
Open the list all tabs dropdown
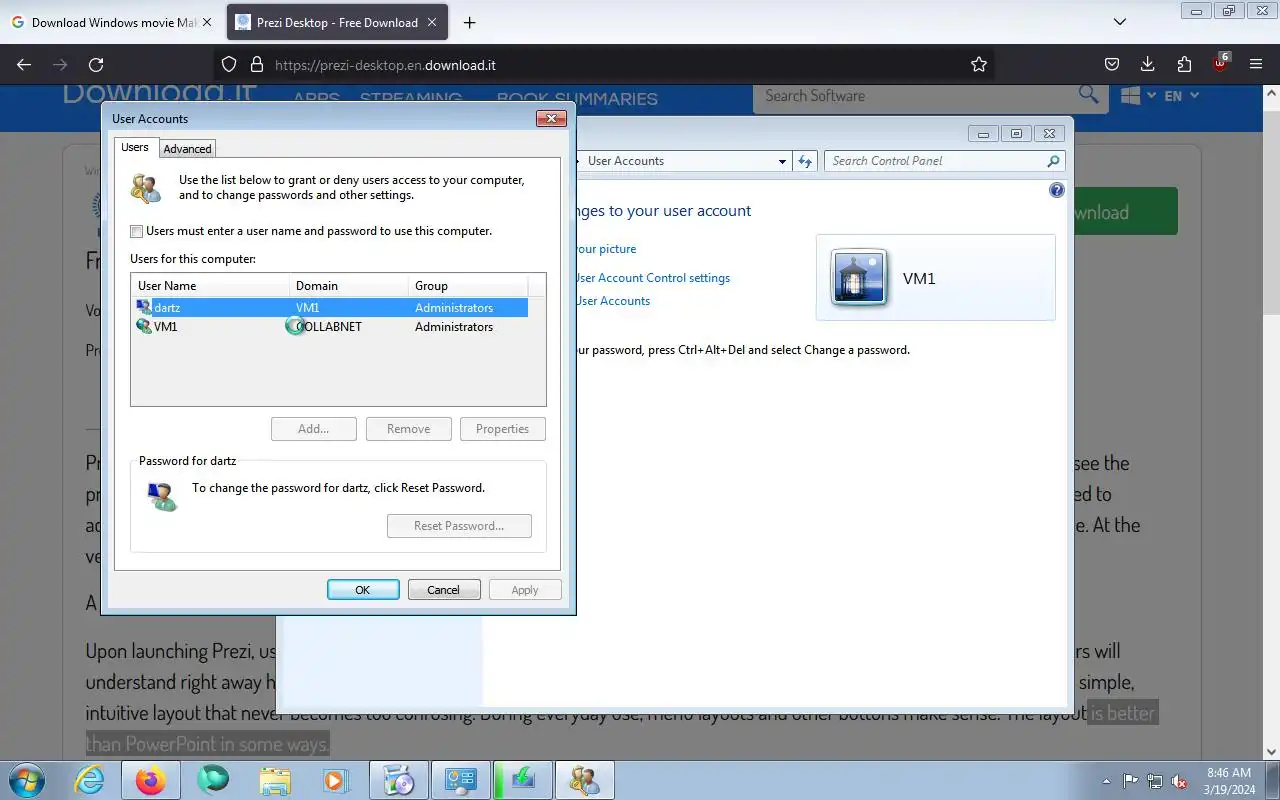pos(1120,22)
